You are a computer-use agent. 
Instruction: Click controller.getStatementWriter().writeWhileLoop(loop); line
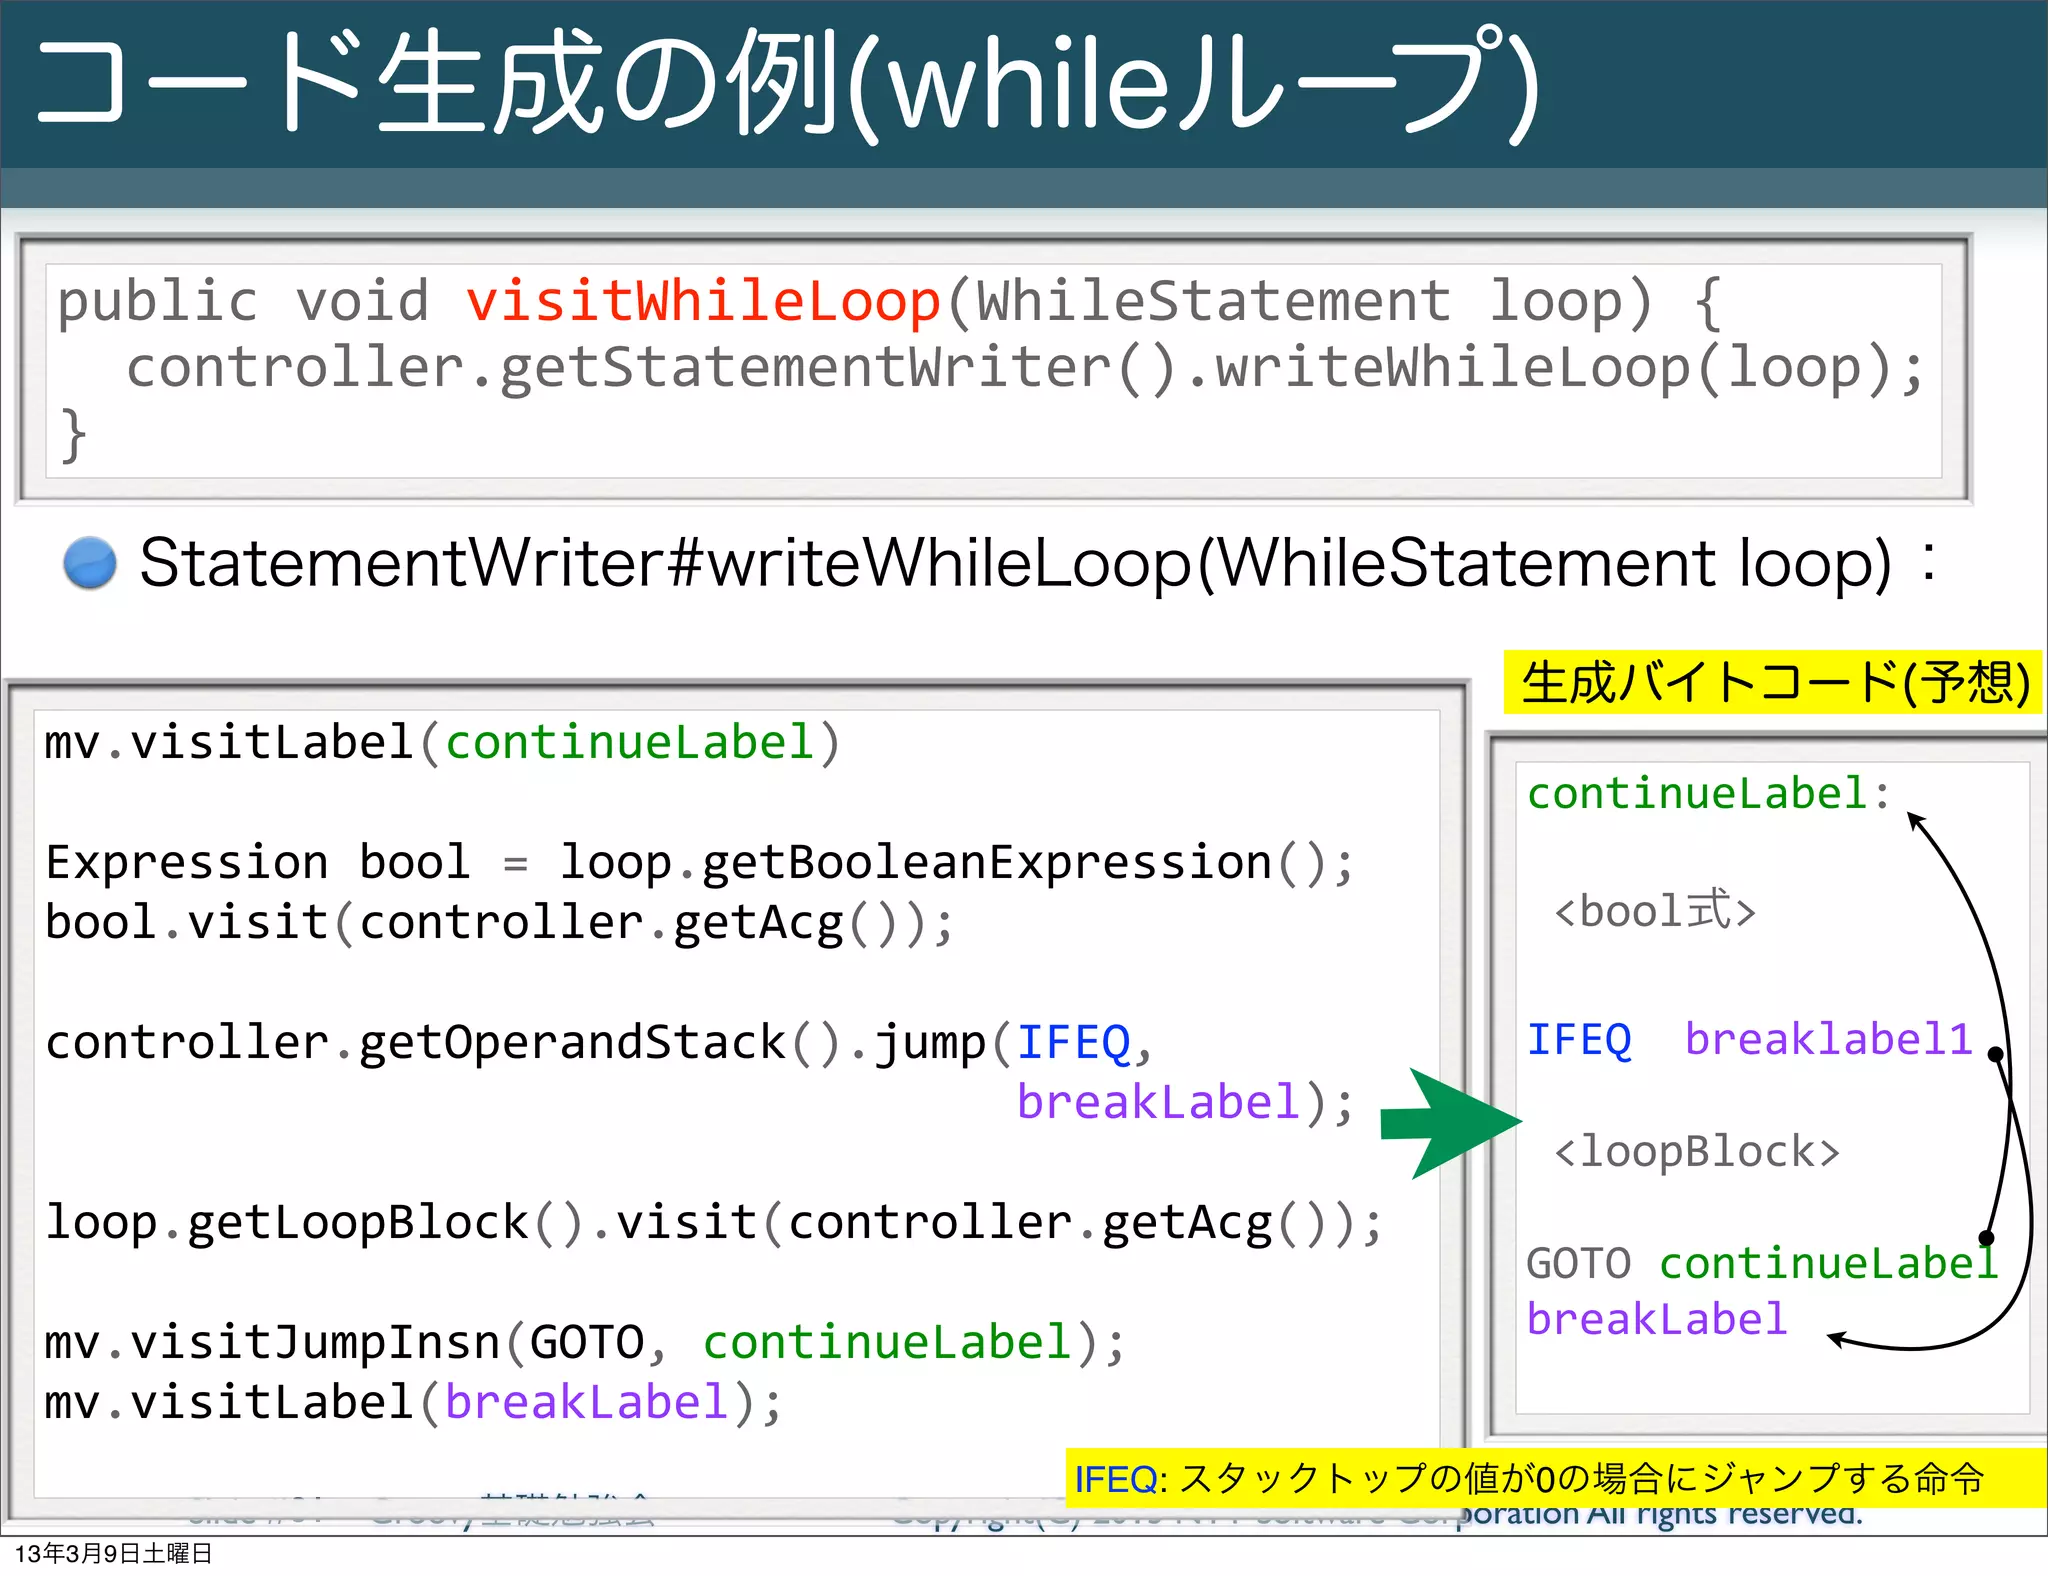(1025, 368)
